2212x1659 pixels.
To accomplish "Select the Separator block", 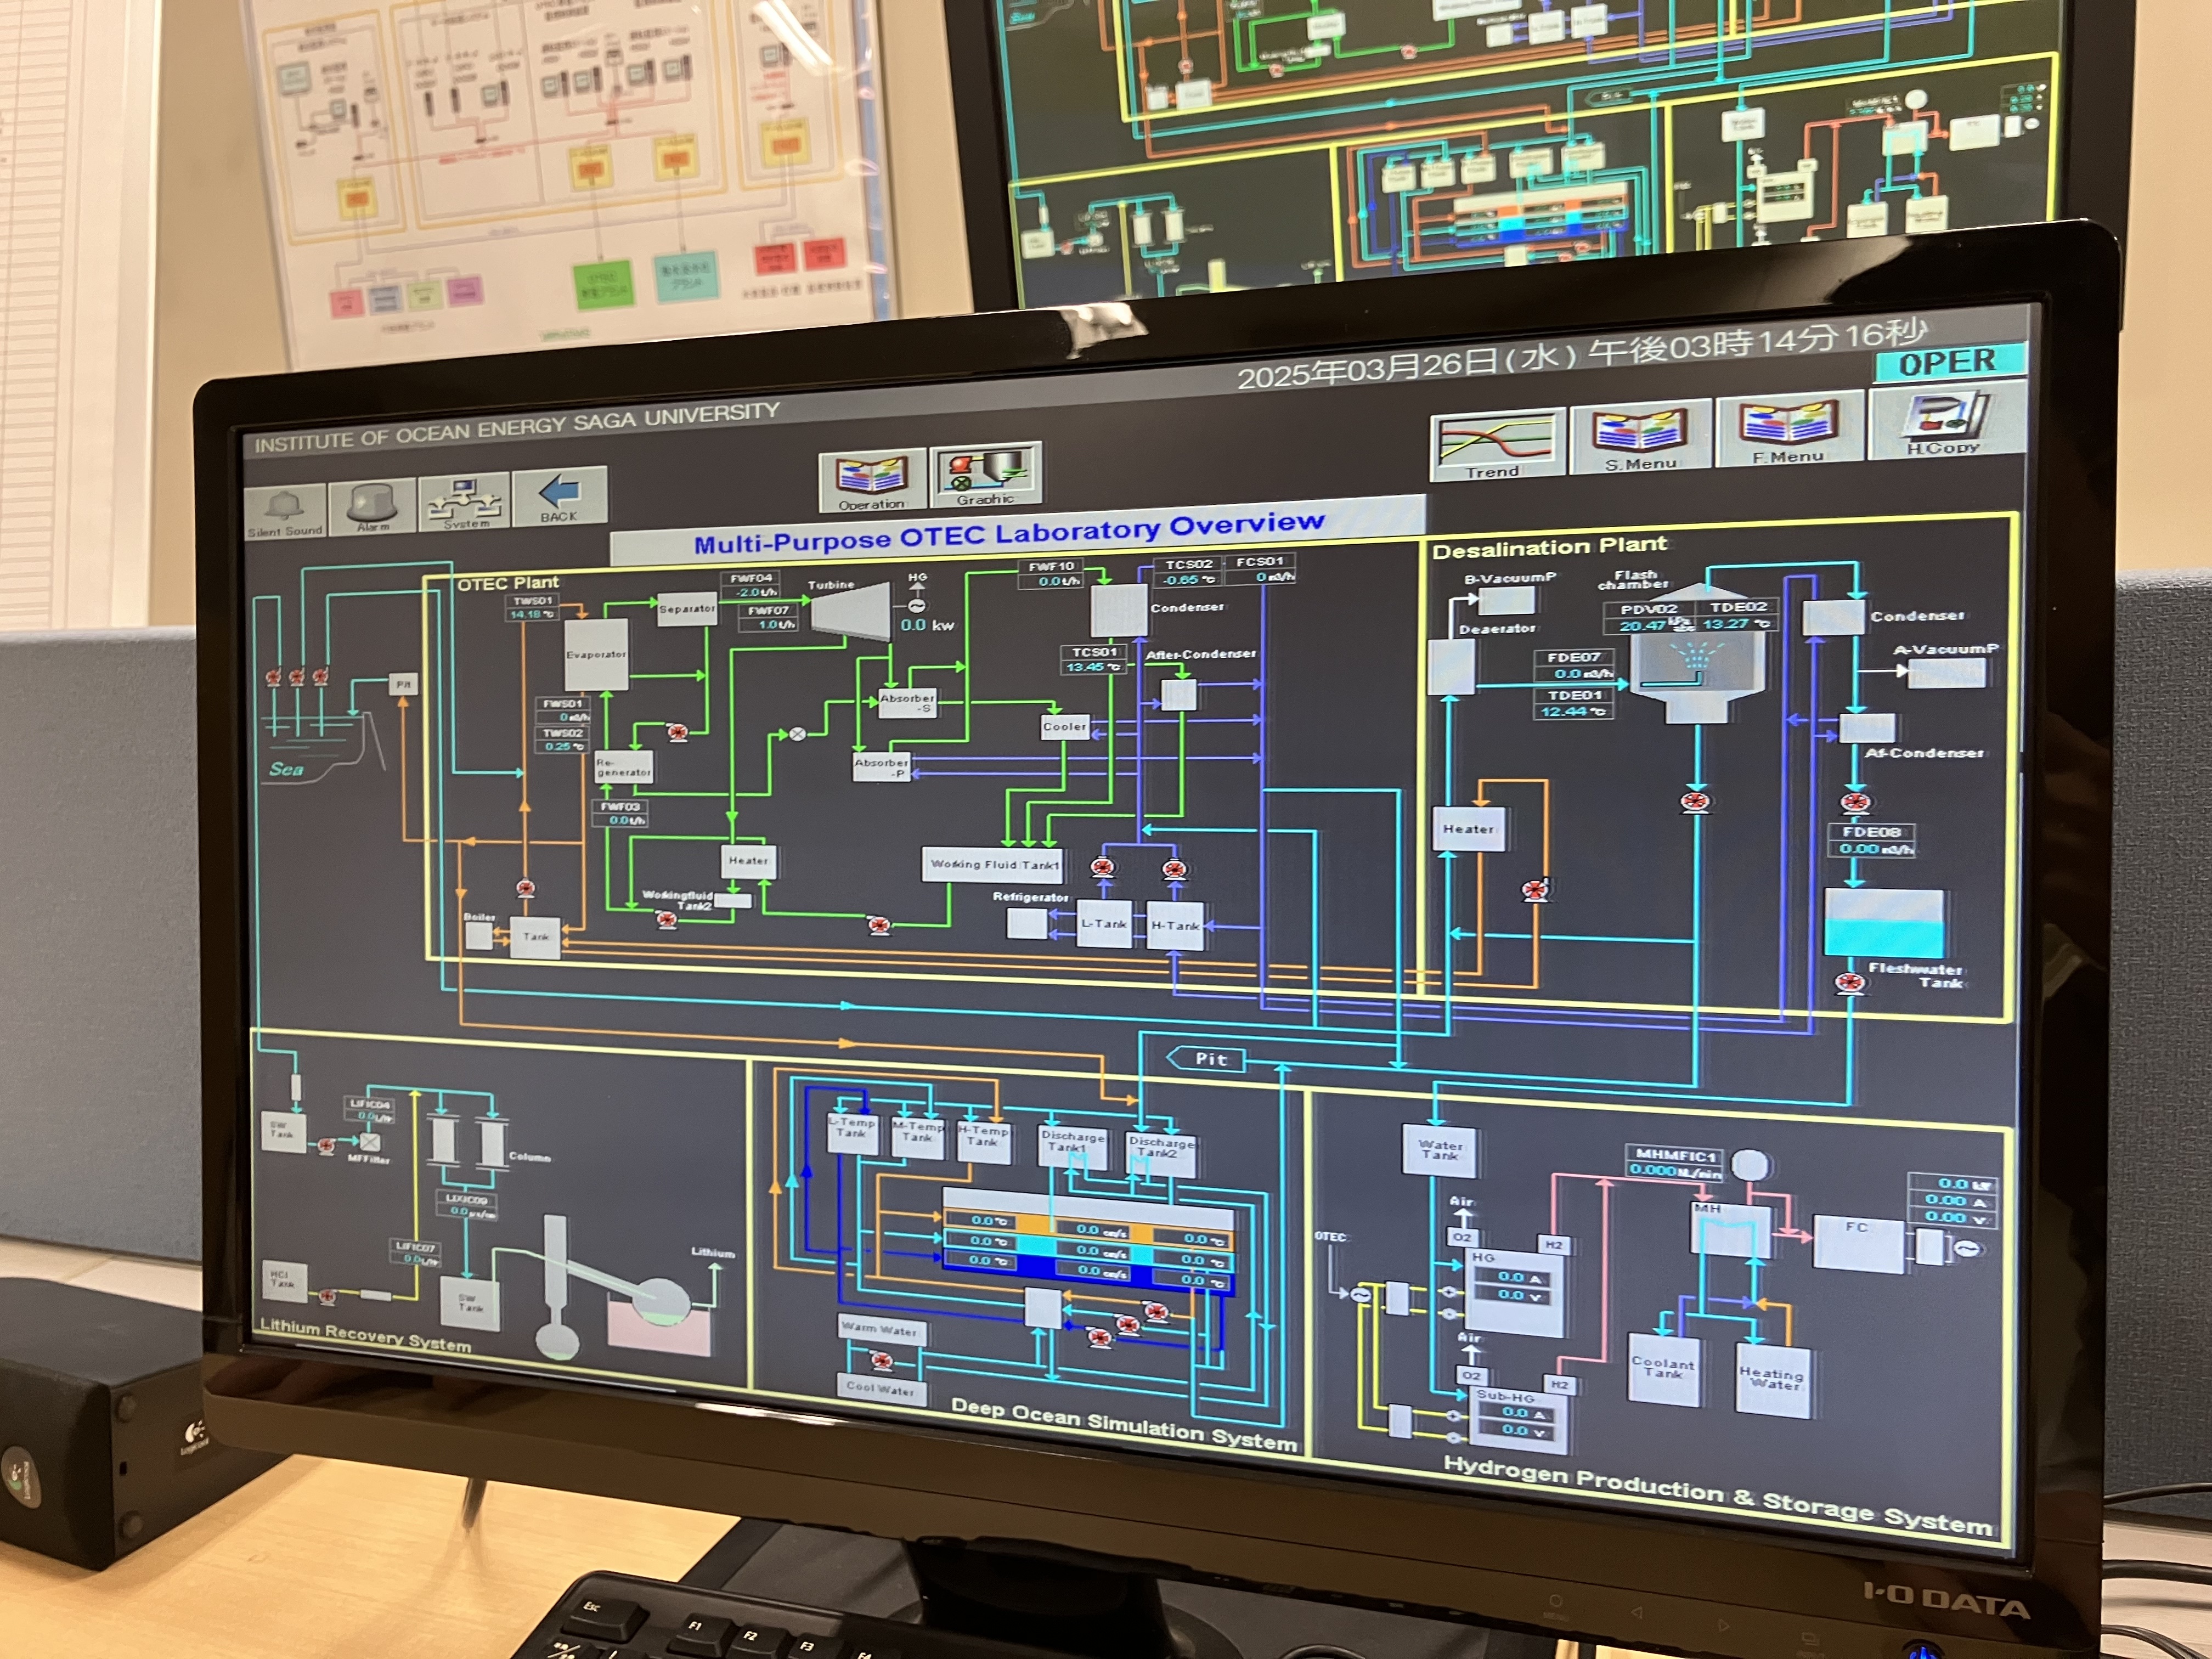I will coord(687,609).
